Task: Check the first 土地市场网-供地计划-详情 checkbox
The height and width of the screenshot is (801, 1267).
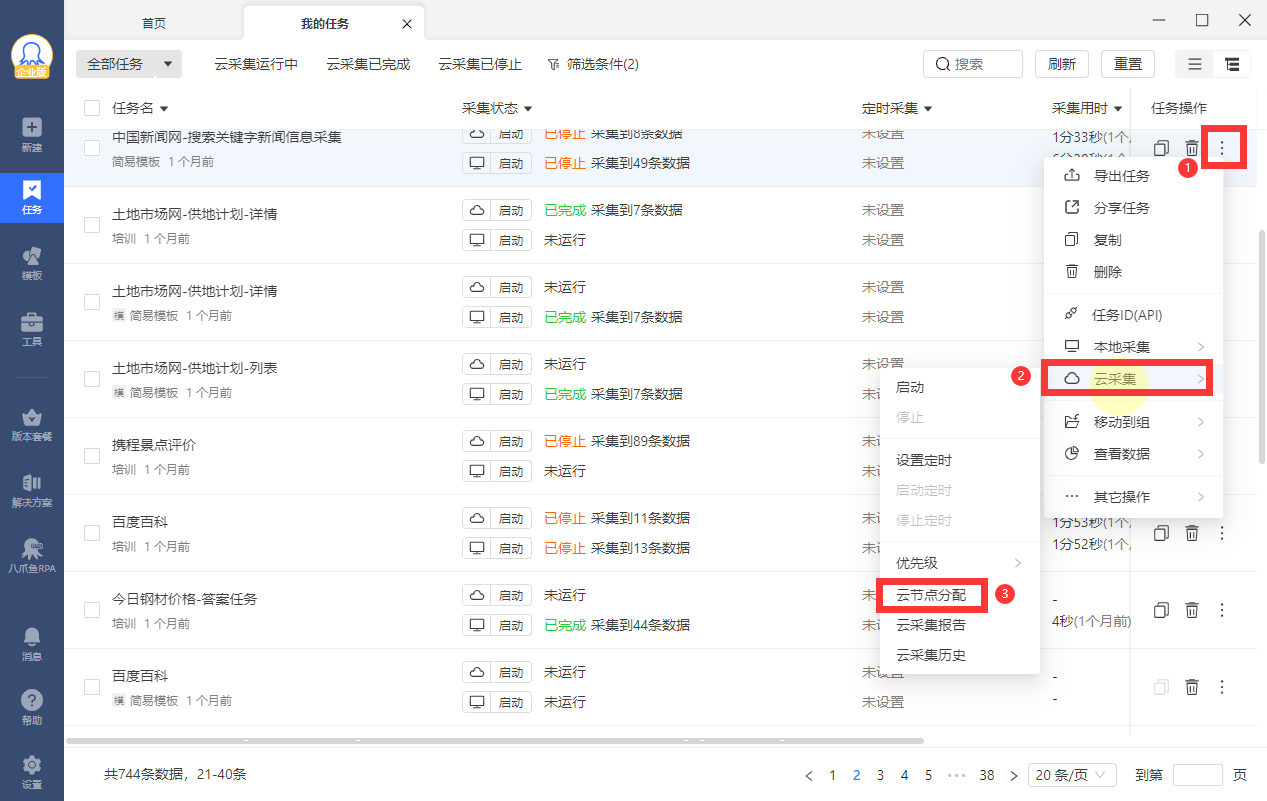Action: (x=92, y=225)
